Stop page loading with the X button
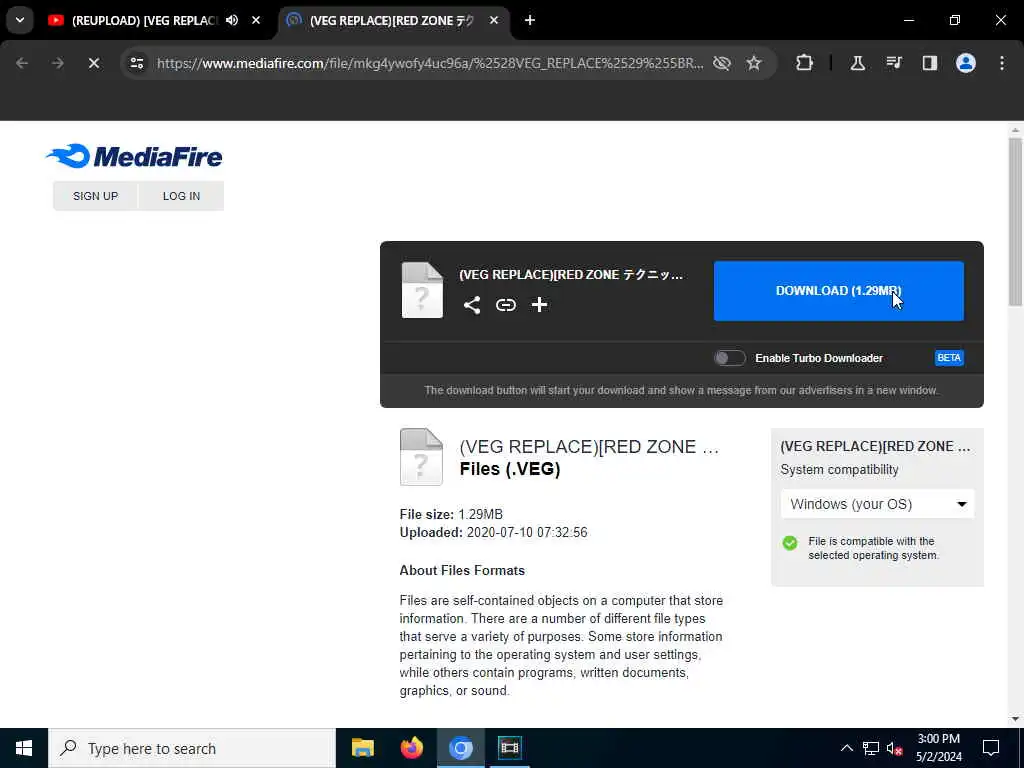This screenshot has width=1024, height=768. (x=93, y=63)
